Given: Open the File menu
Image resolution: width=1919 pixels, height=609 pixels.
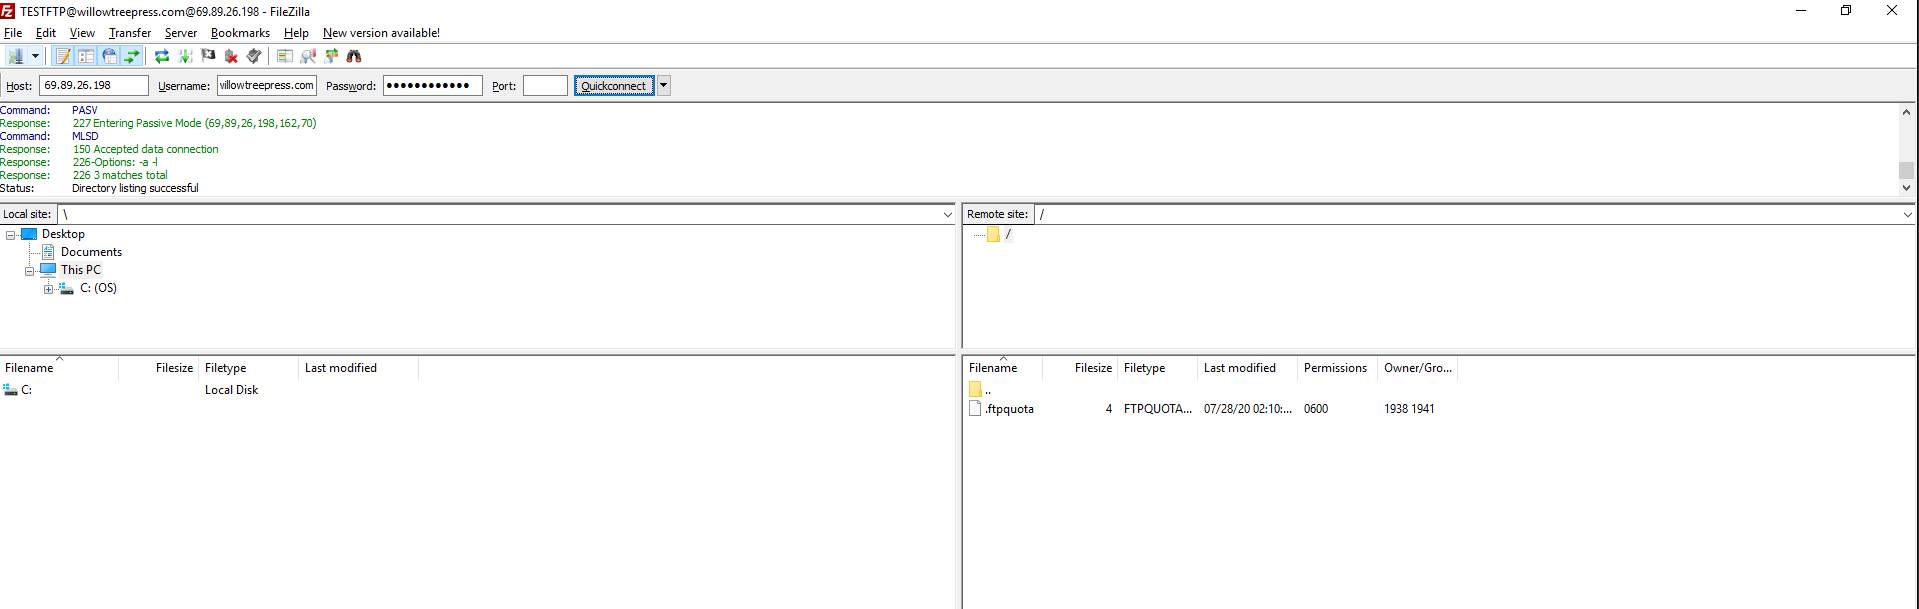Looking at the screenshot, I should click(13, 33).
